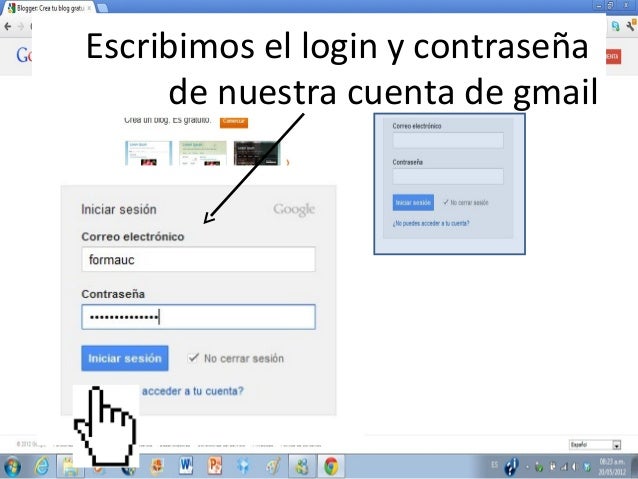Click the blue Iniciar sesión button

[125, 358]
